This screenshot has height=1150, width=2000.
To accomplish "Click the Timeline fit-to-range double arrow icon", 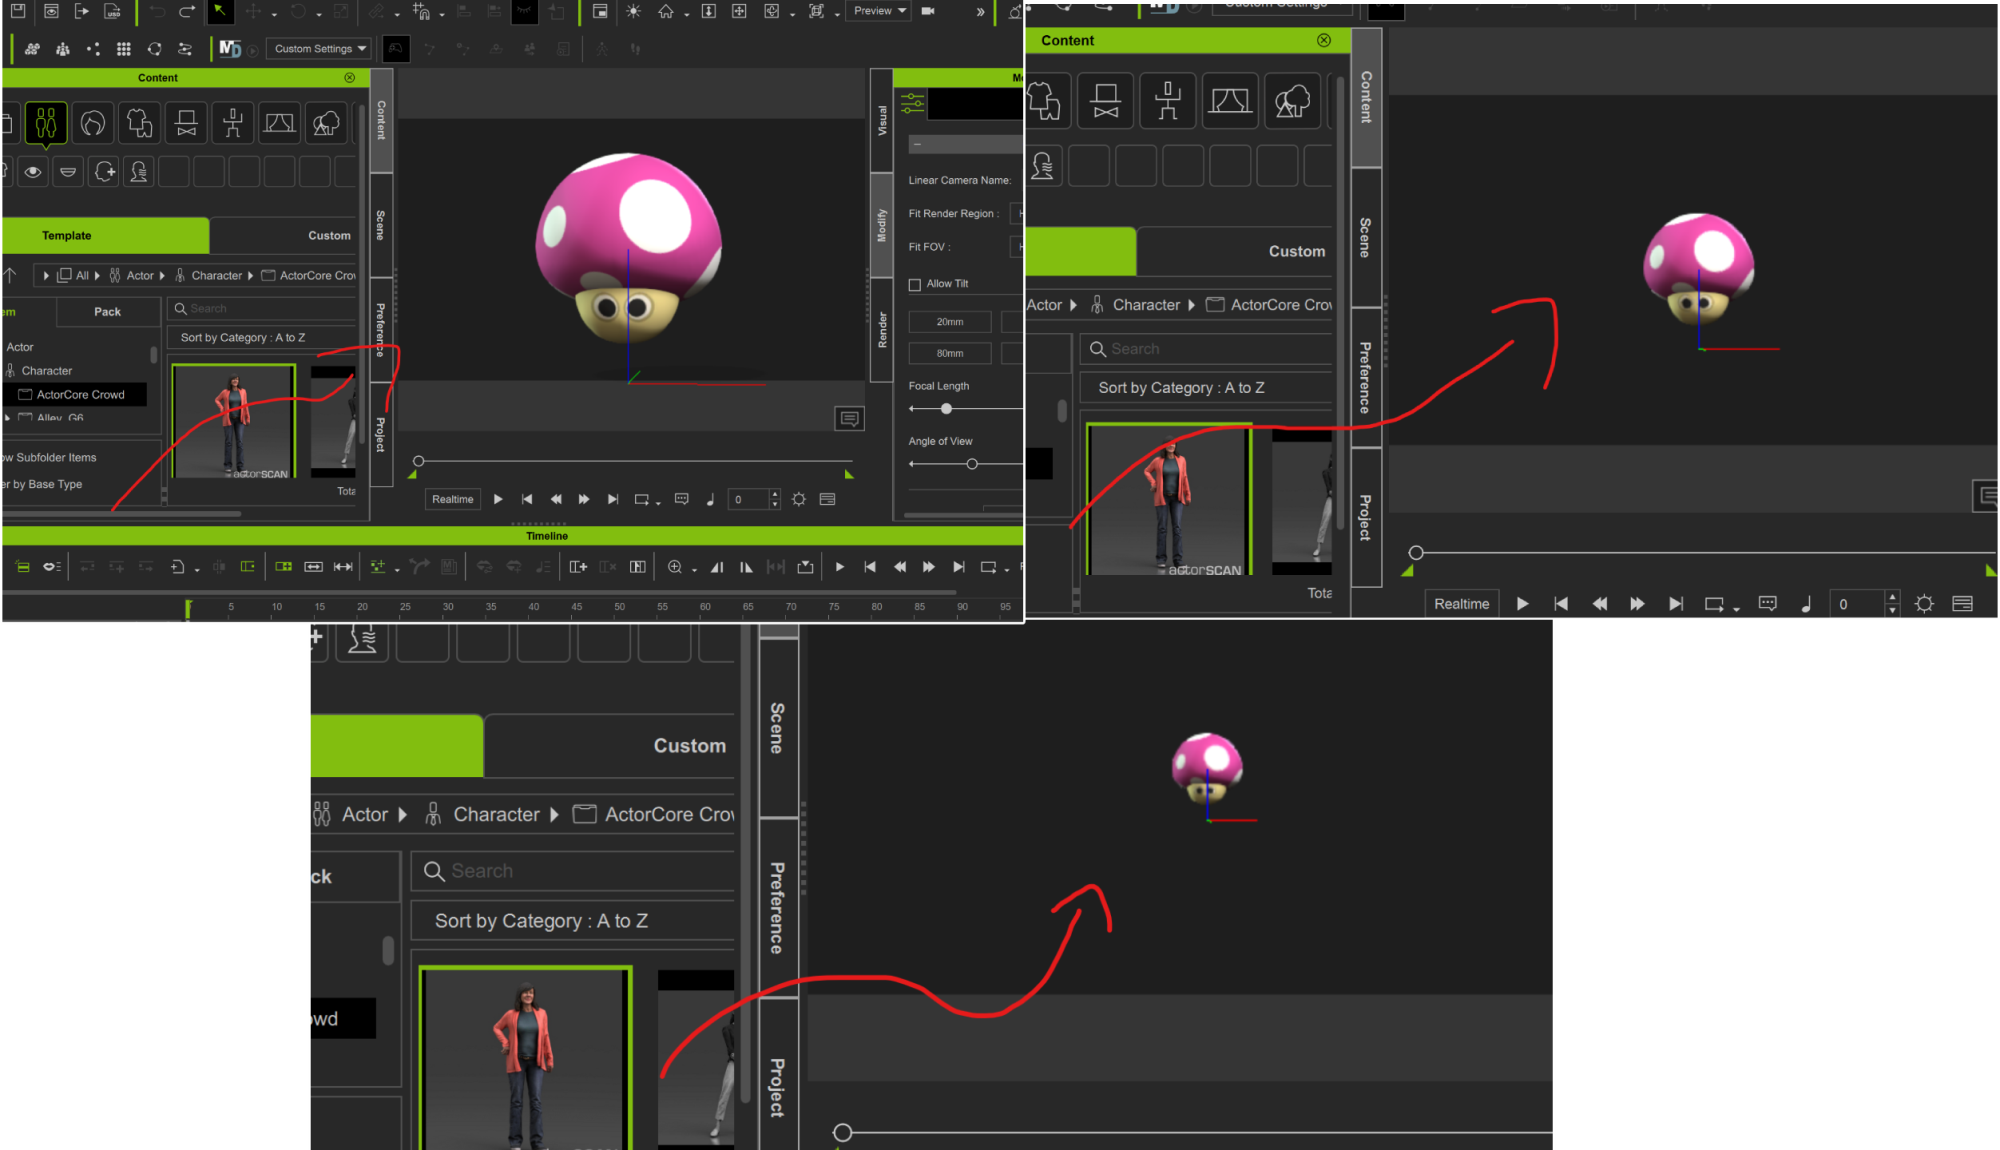I will [x=343, y=567].
